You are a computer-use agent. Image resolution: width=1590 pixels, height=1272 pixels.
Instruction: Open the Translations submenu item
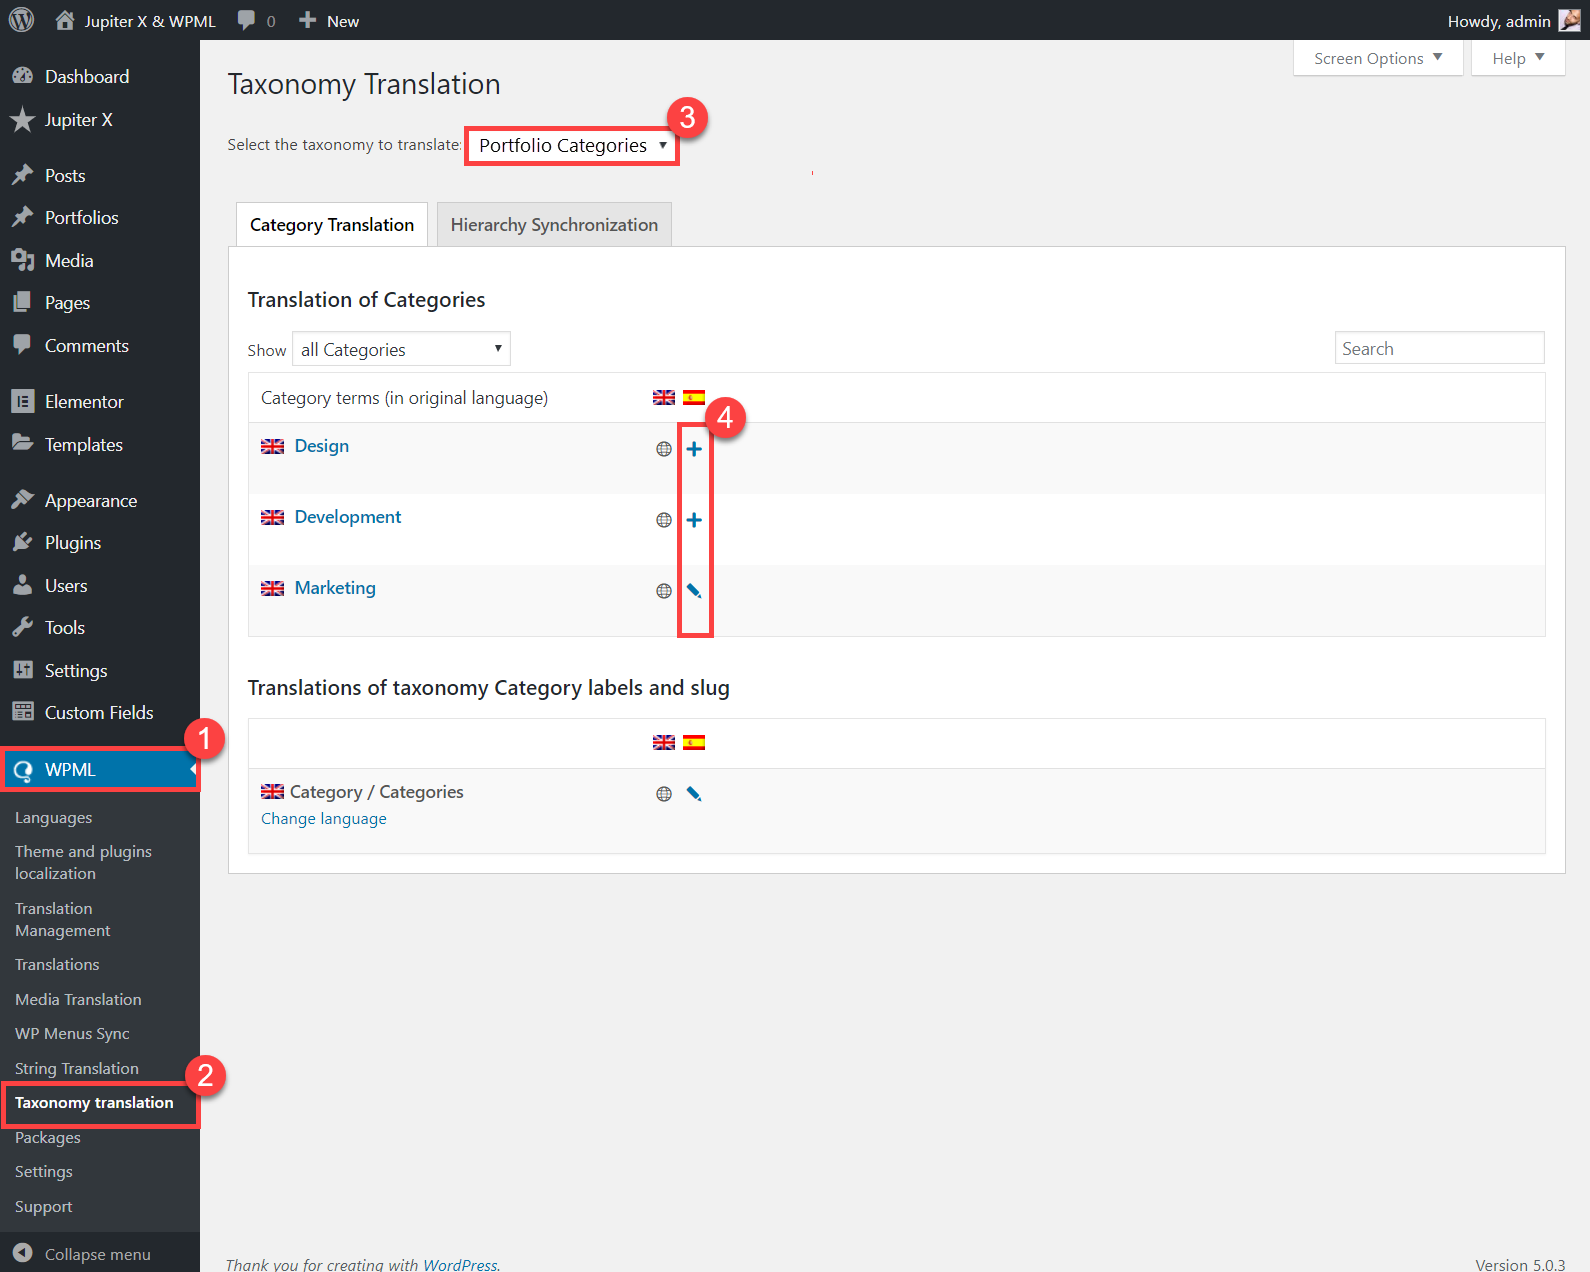click(57, 965)
